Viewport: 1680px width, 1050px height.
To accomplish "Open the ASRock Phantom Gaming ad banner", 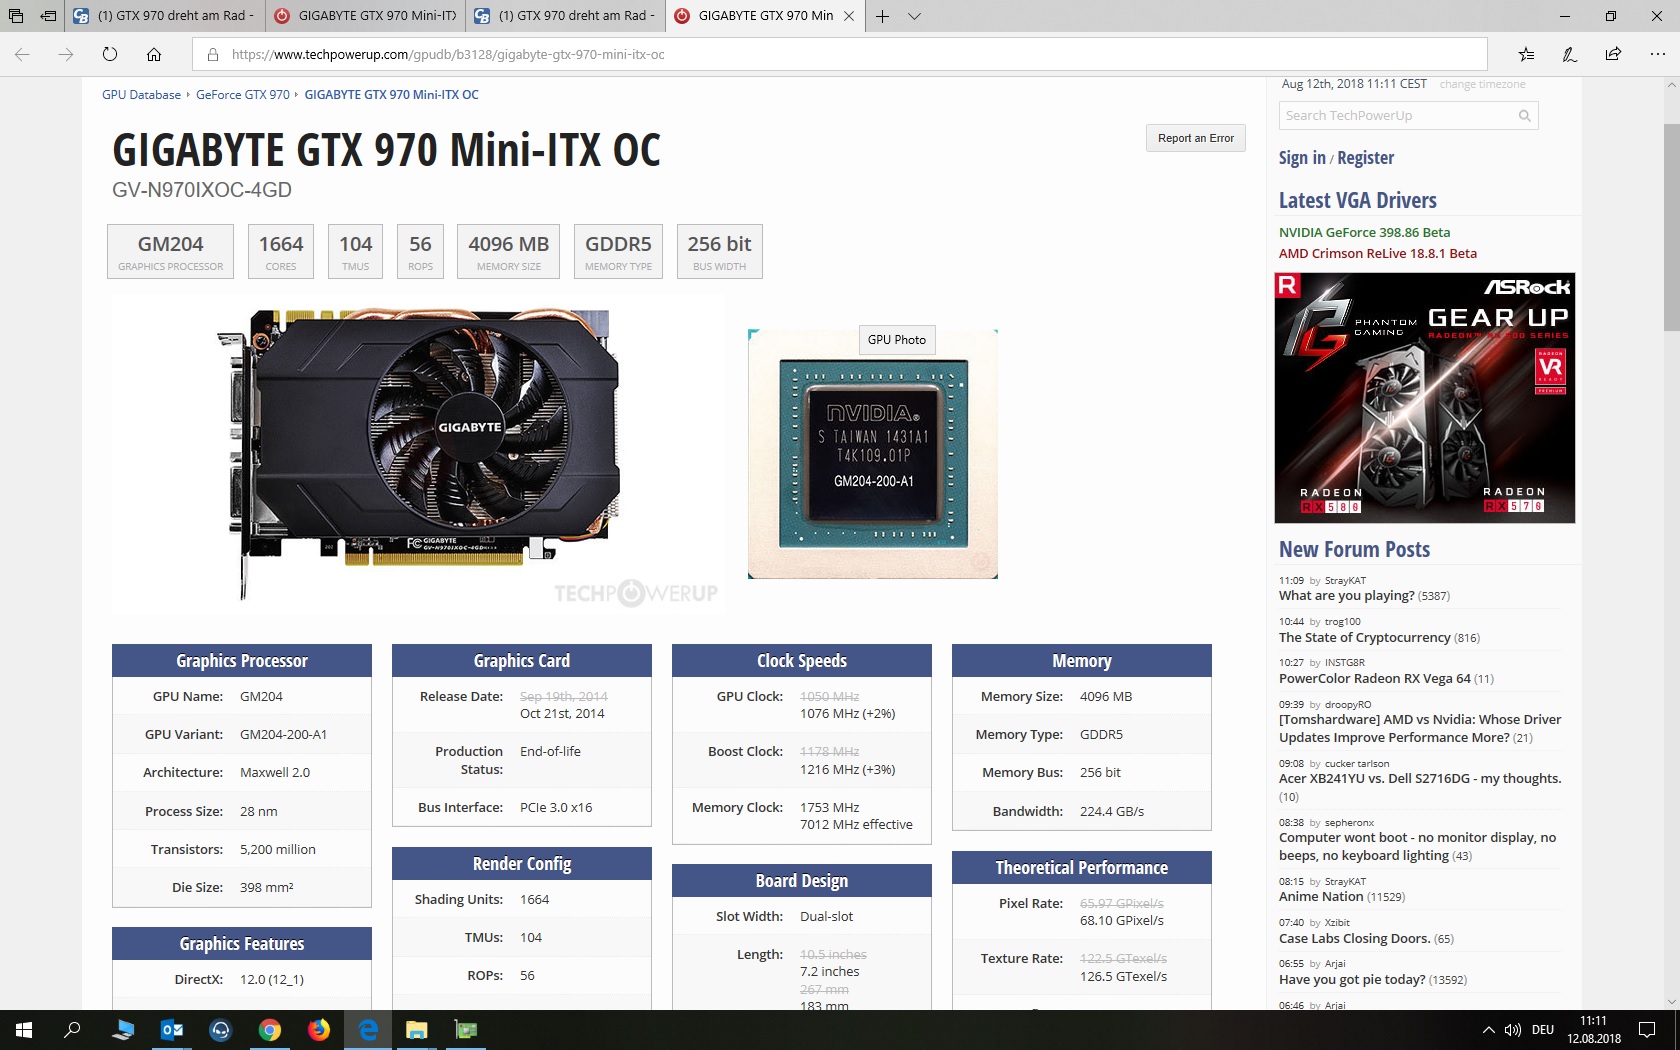I will click(1424, 398).
